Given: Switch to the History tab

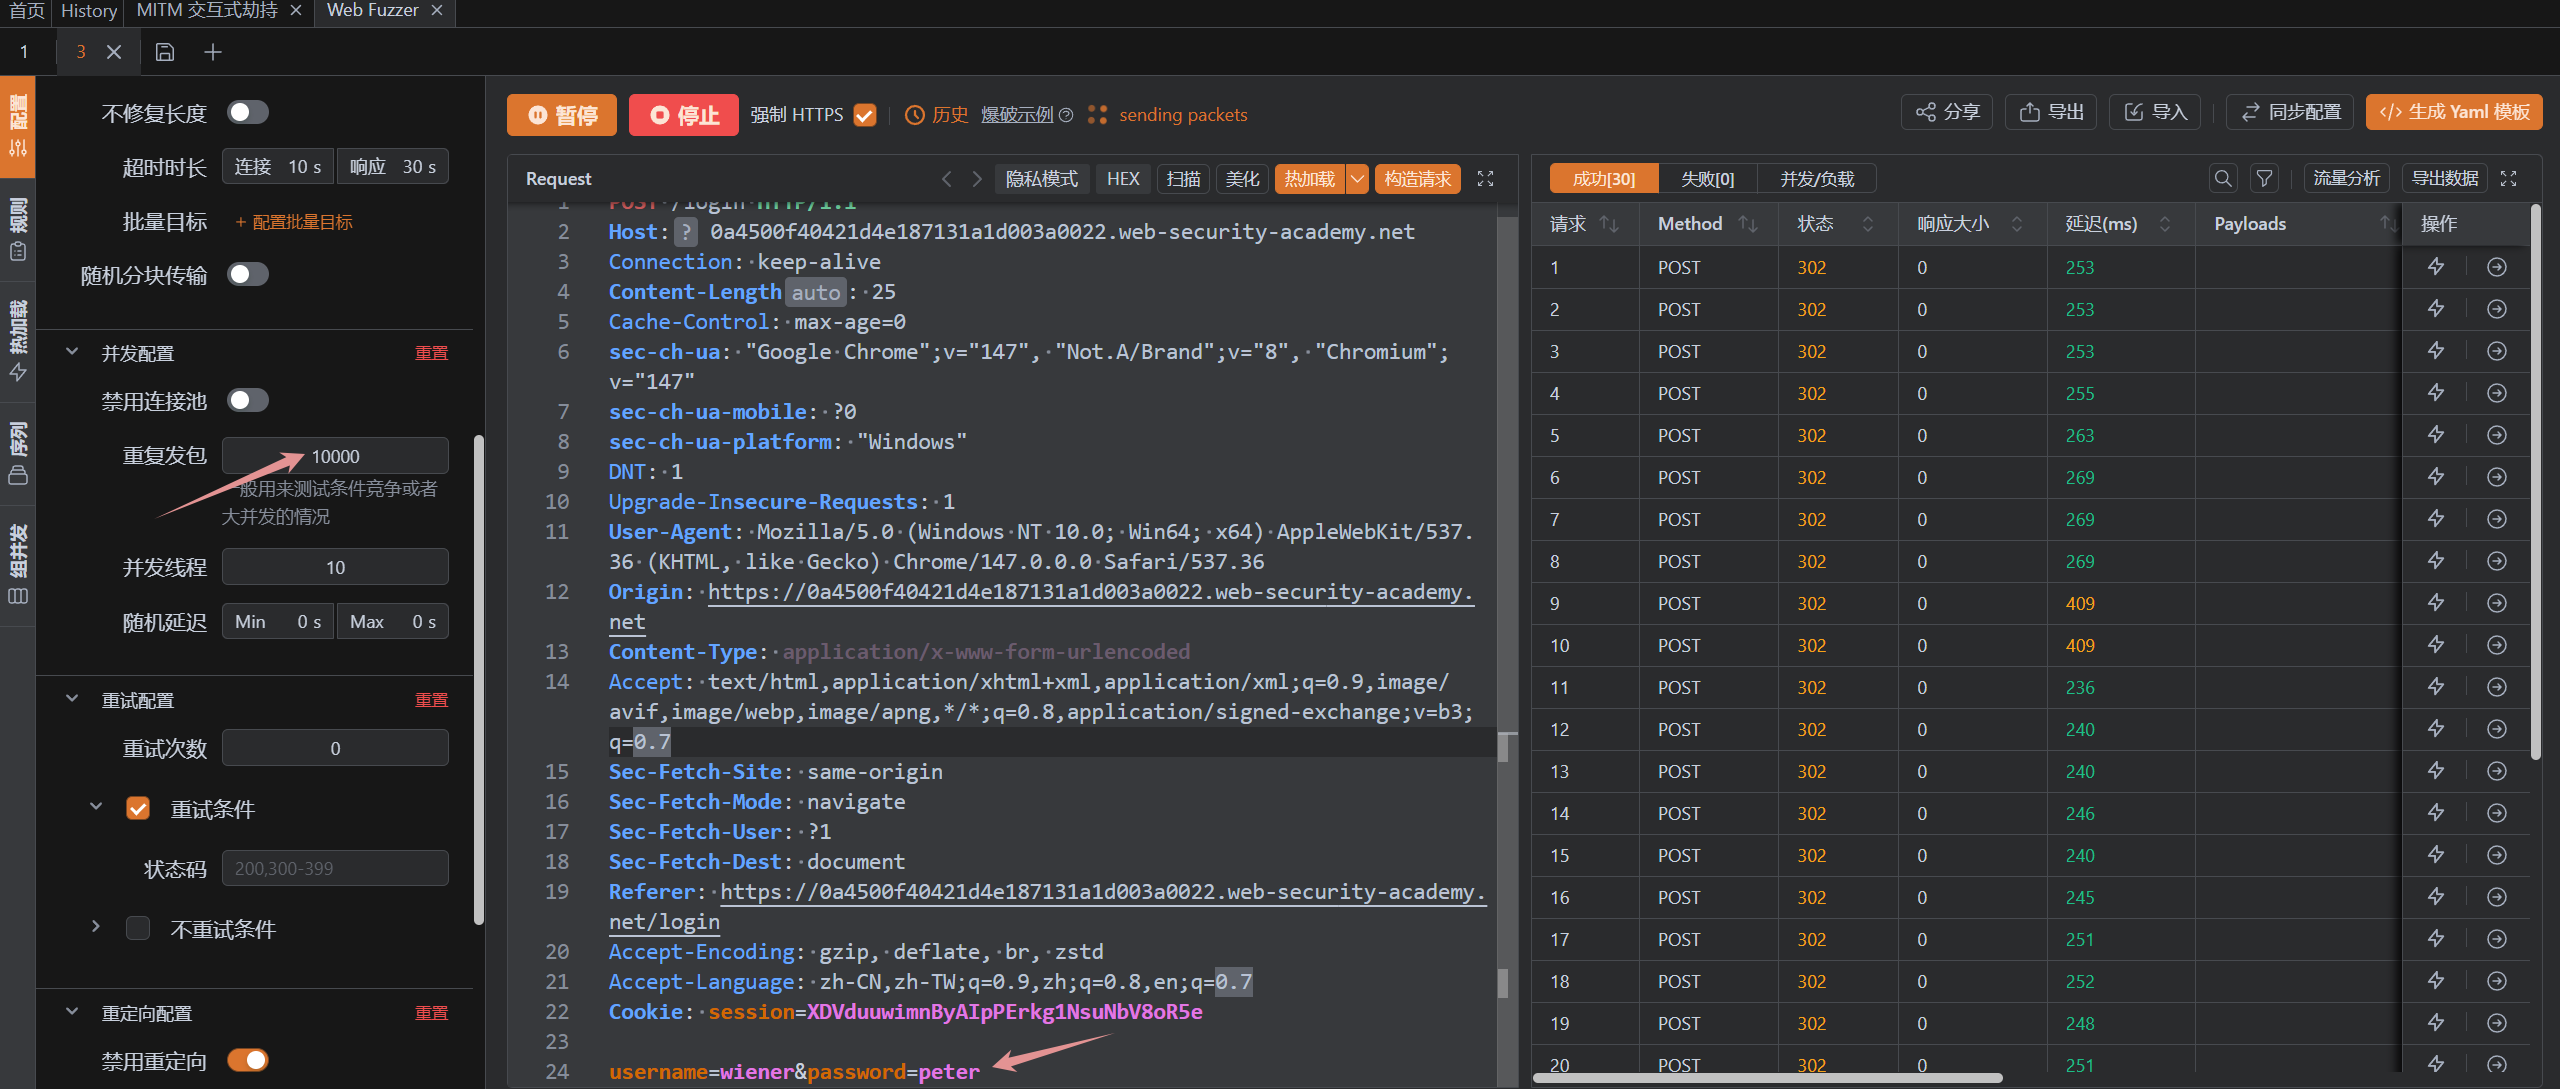Looking at the screenshot, I should [89, 10].
